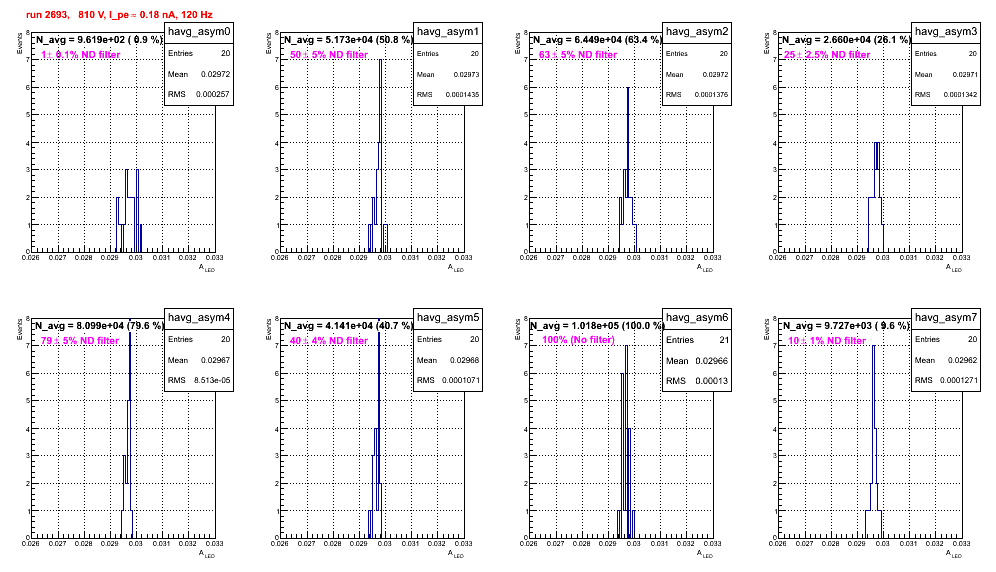Click the RMS 0.0001271 value in havg_asym7
This screenshot has height=572, width=996.
click(959, 380)
